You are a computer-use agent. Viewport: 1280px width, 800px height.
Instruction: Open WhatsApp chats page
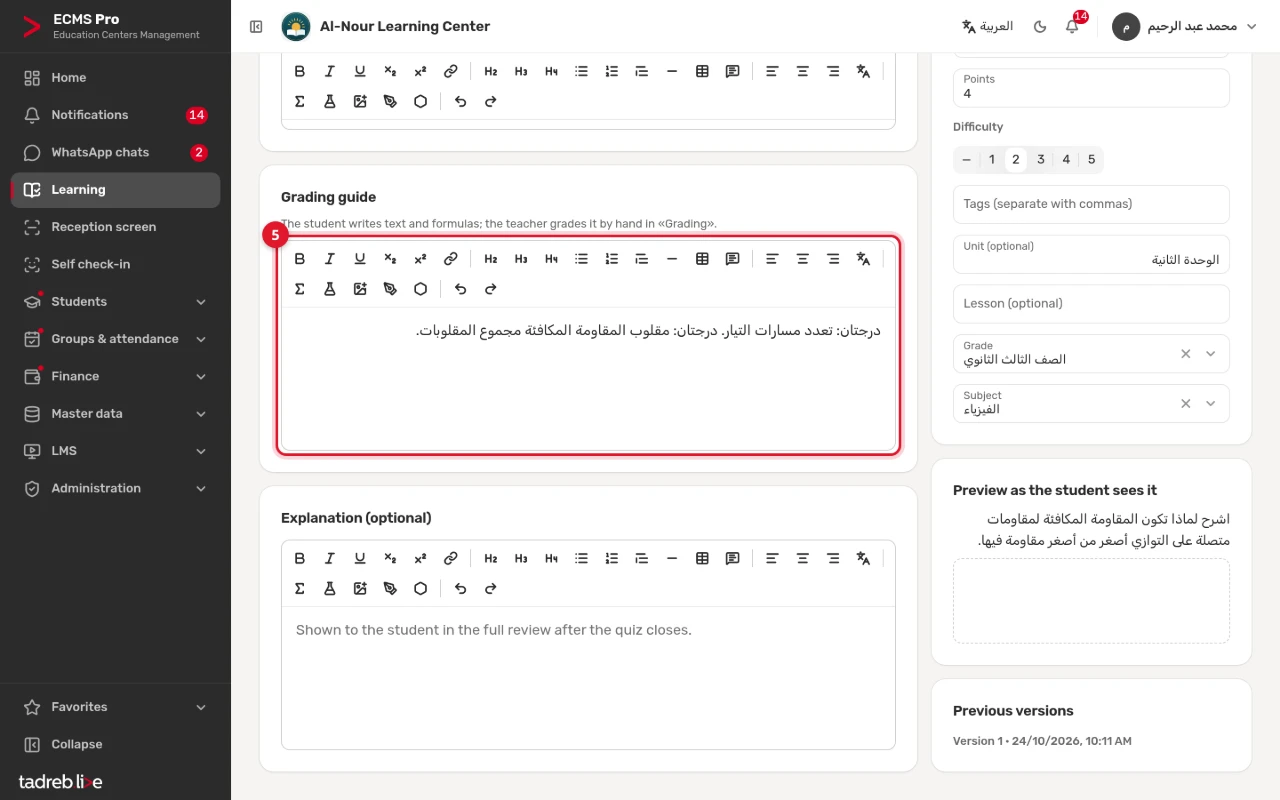115,153
